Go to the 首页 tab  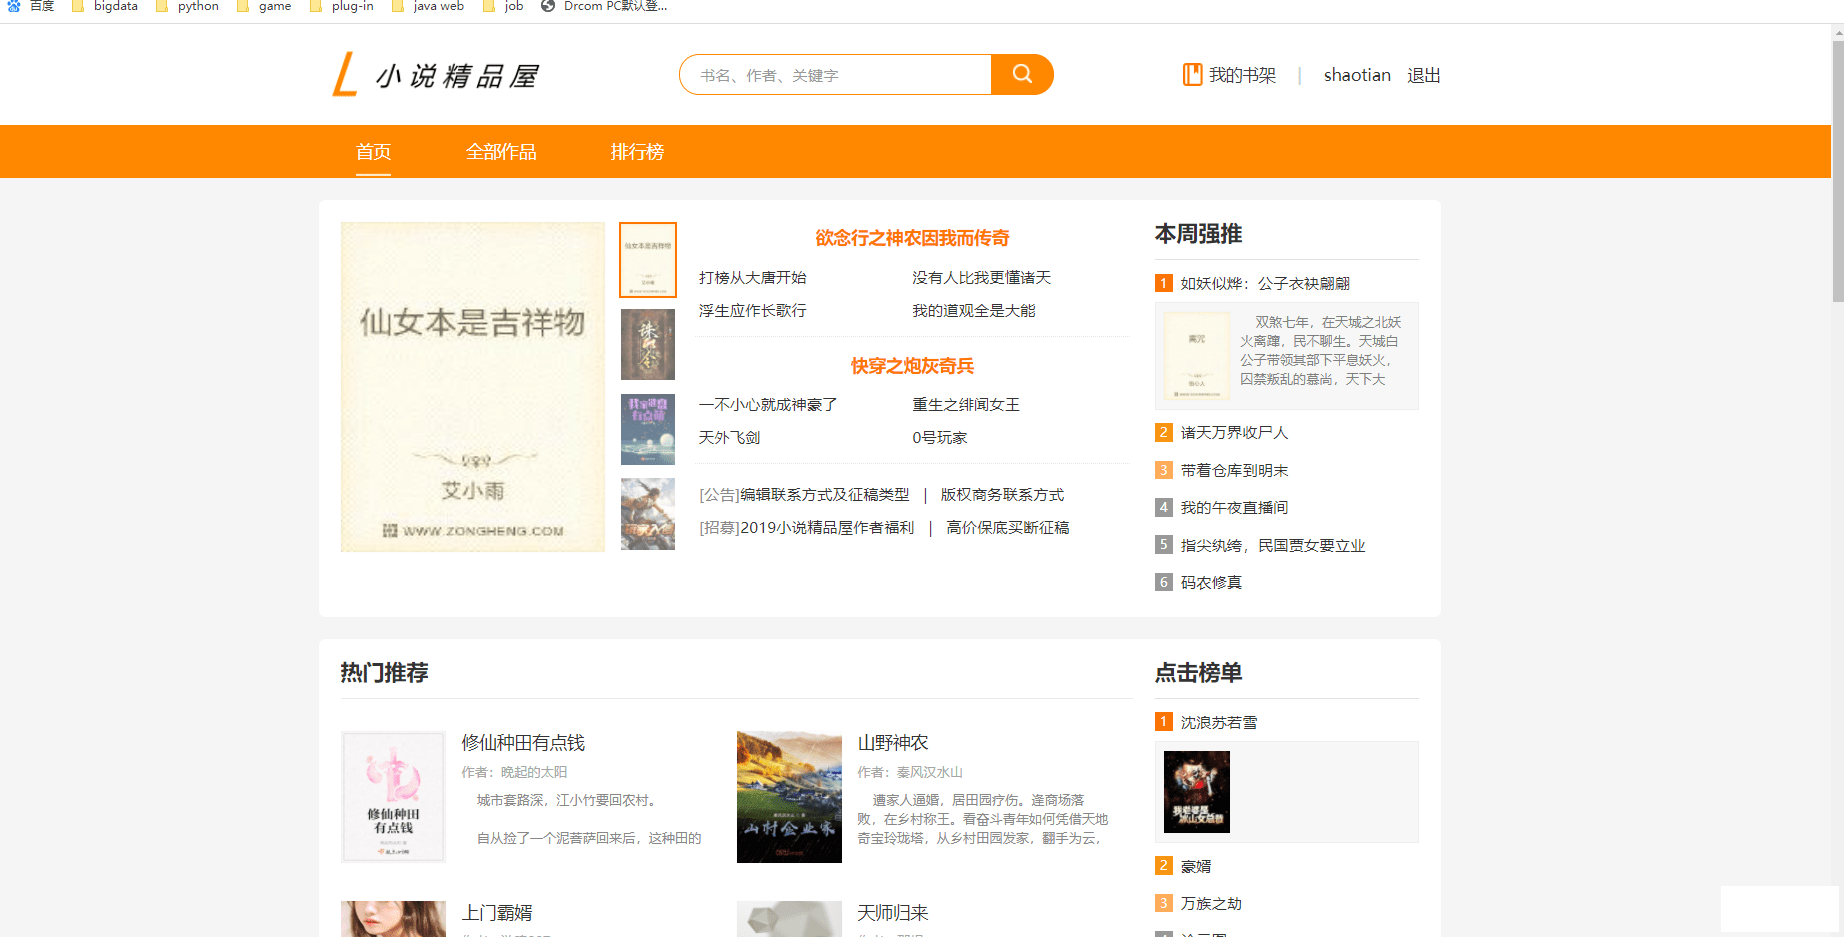(x=373, y=152)
